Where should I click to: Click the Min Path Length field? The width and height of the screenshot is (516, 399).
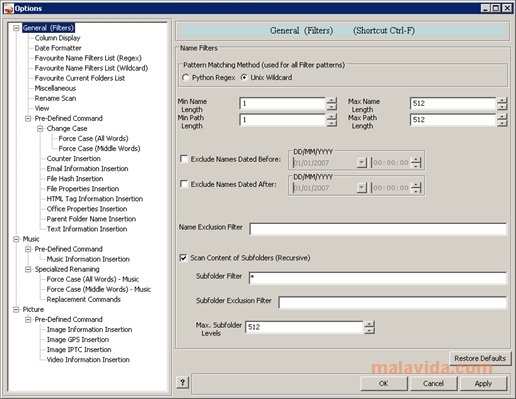click(x=282, y=120)
